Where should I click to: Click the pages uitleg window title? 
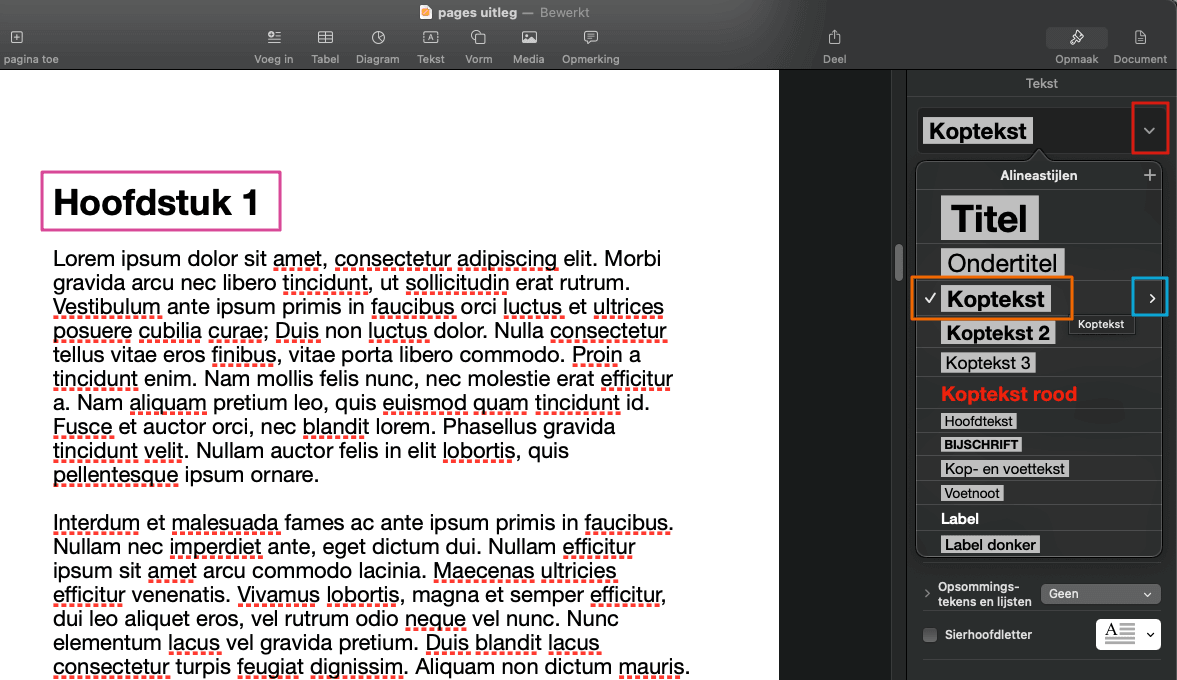point(477,12)
